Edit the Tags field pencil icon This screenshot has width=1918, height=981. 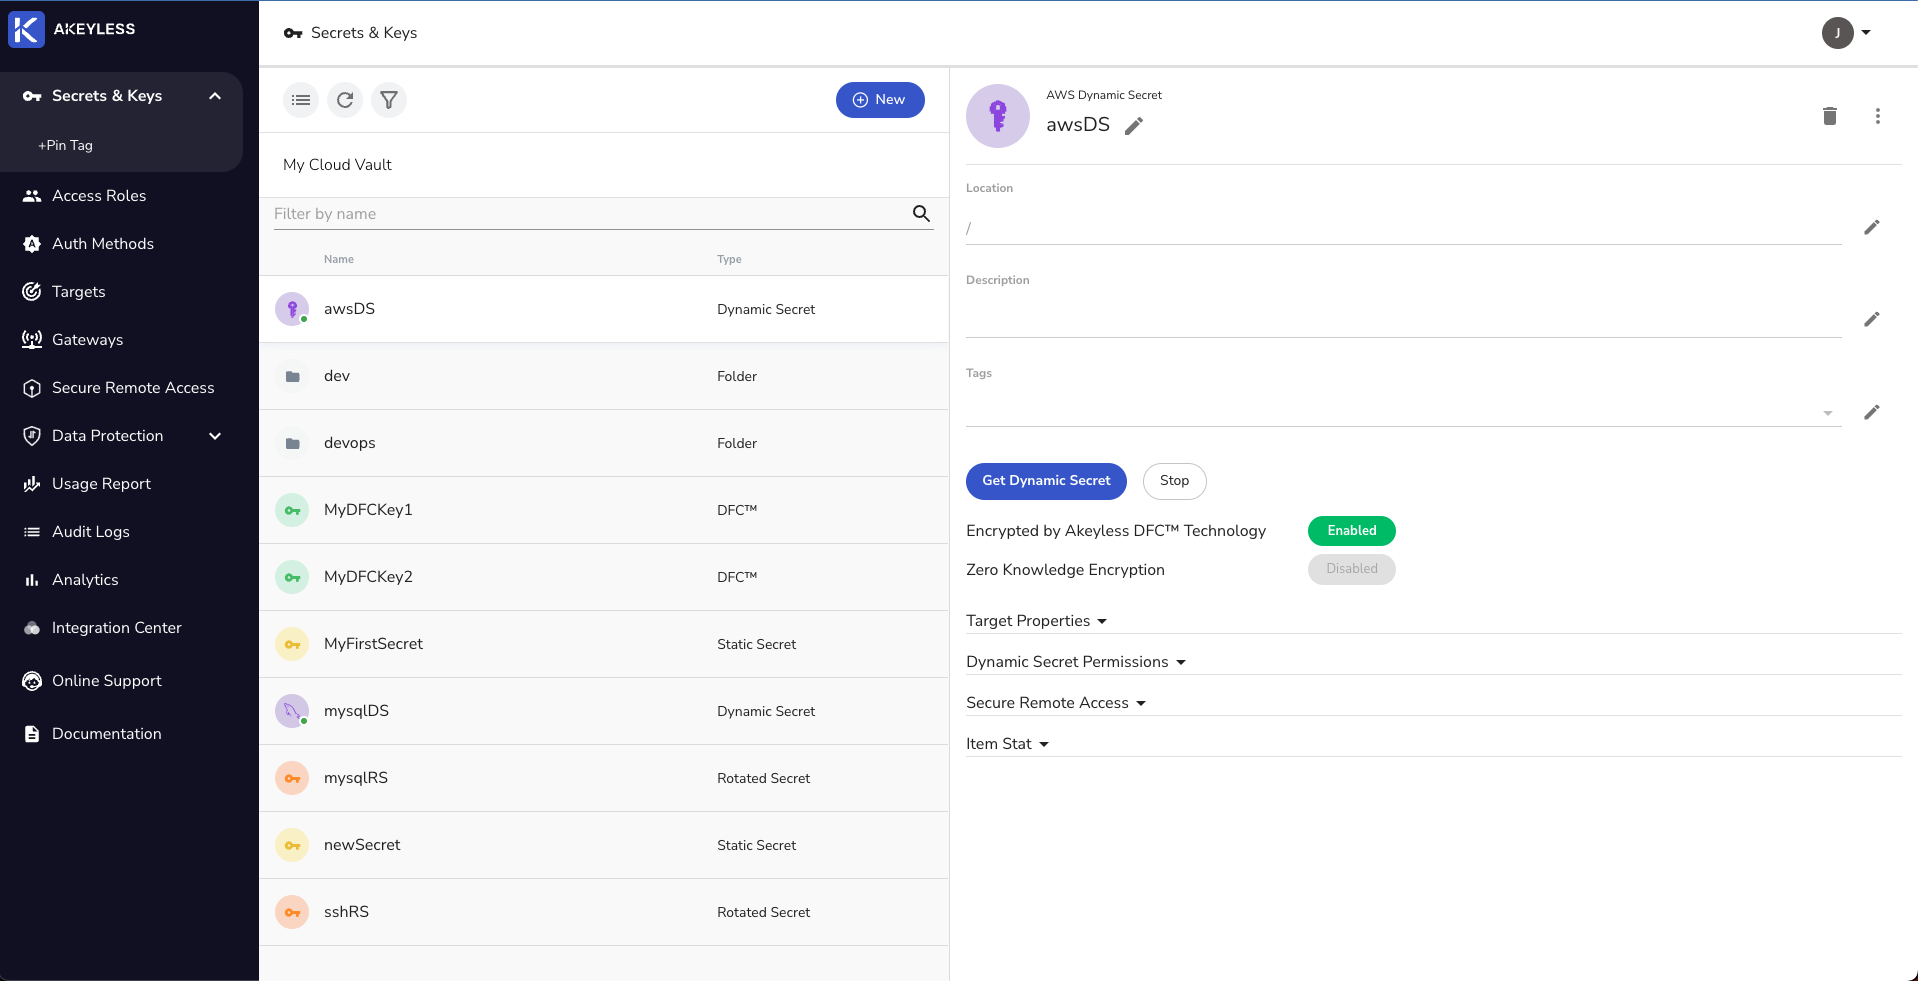[x=1872, y=413]
